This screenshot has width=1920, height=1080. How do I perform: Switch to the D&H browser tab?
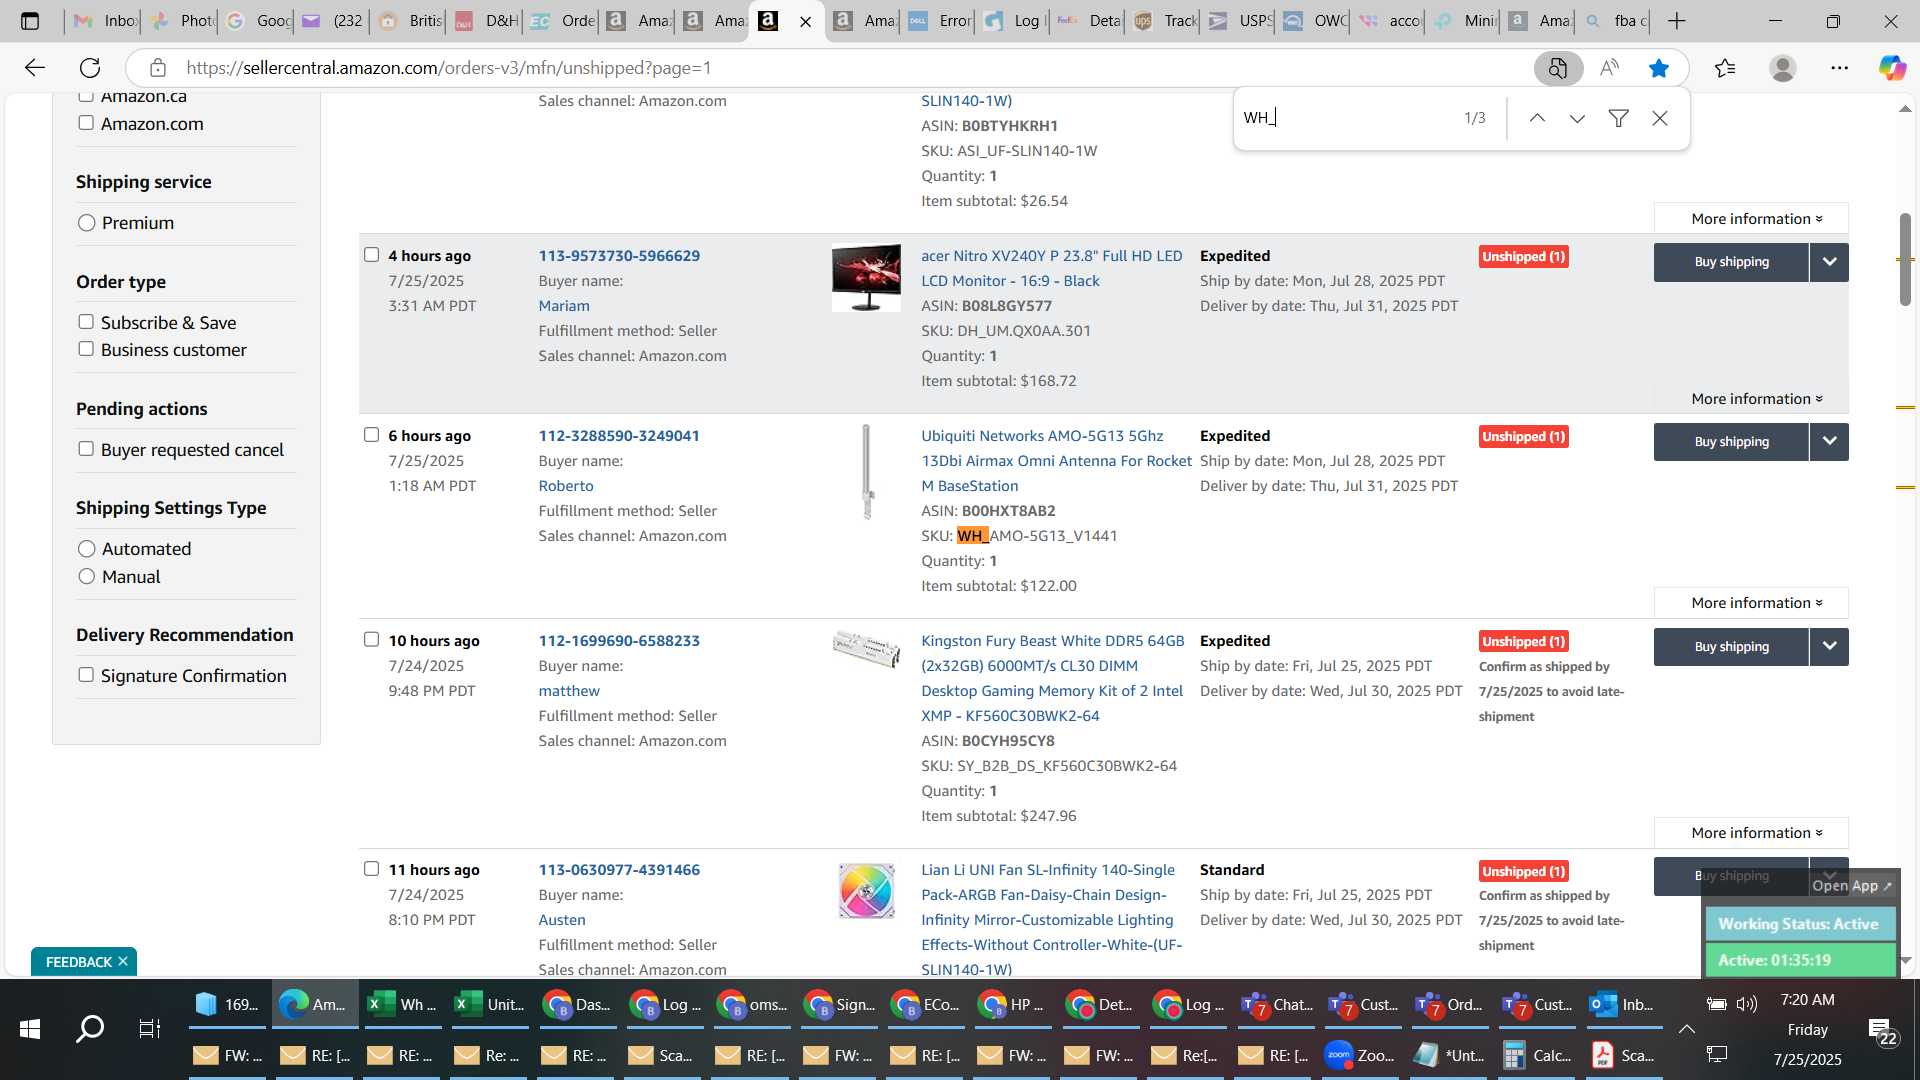click(x=486, y=21)
